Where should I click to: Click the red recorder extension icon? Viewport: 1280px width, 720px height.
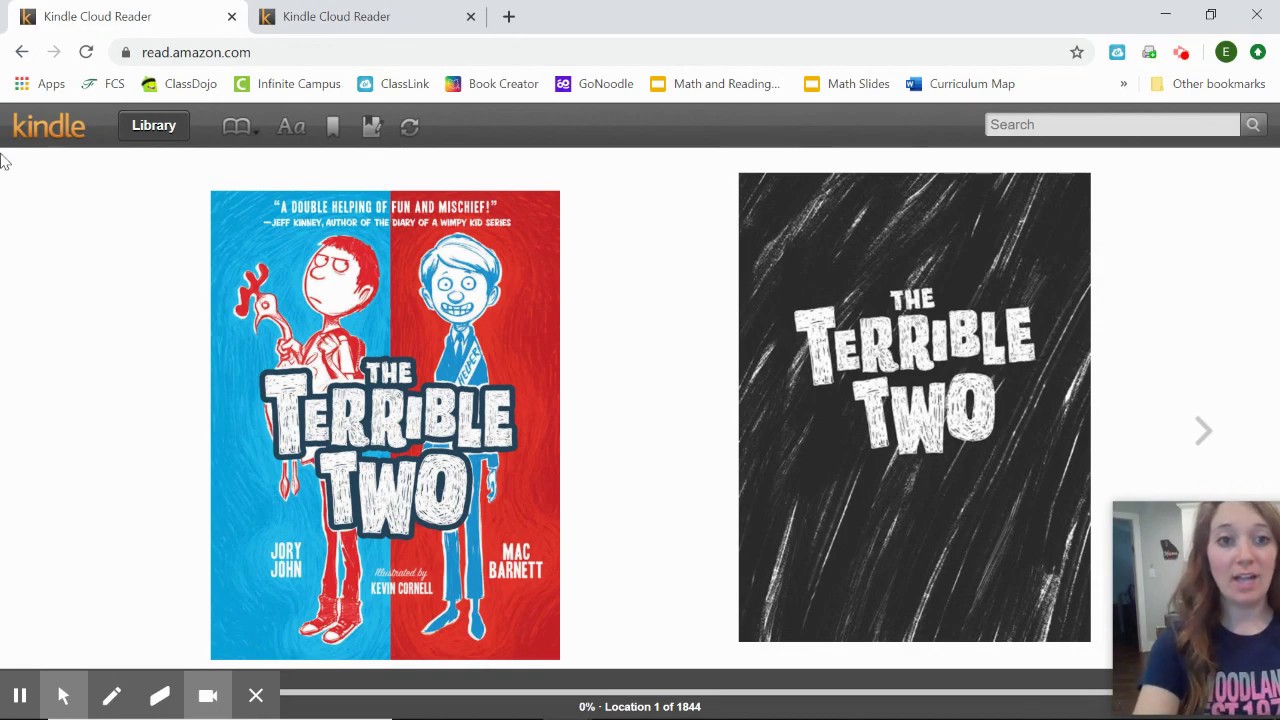click(1181, 52)
